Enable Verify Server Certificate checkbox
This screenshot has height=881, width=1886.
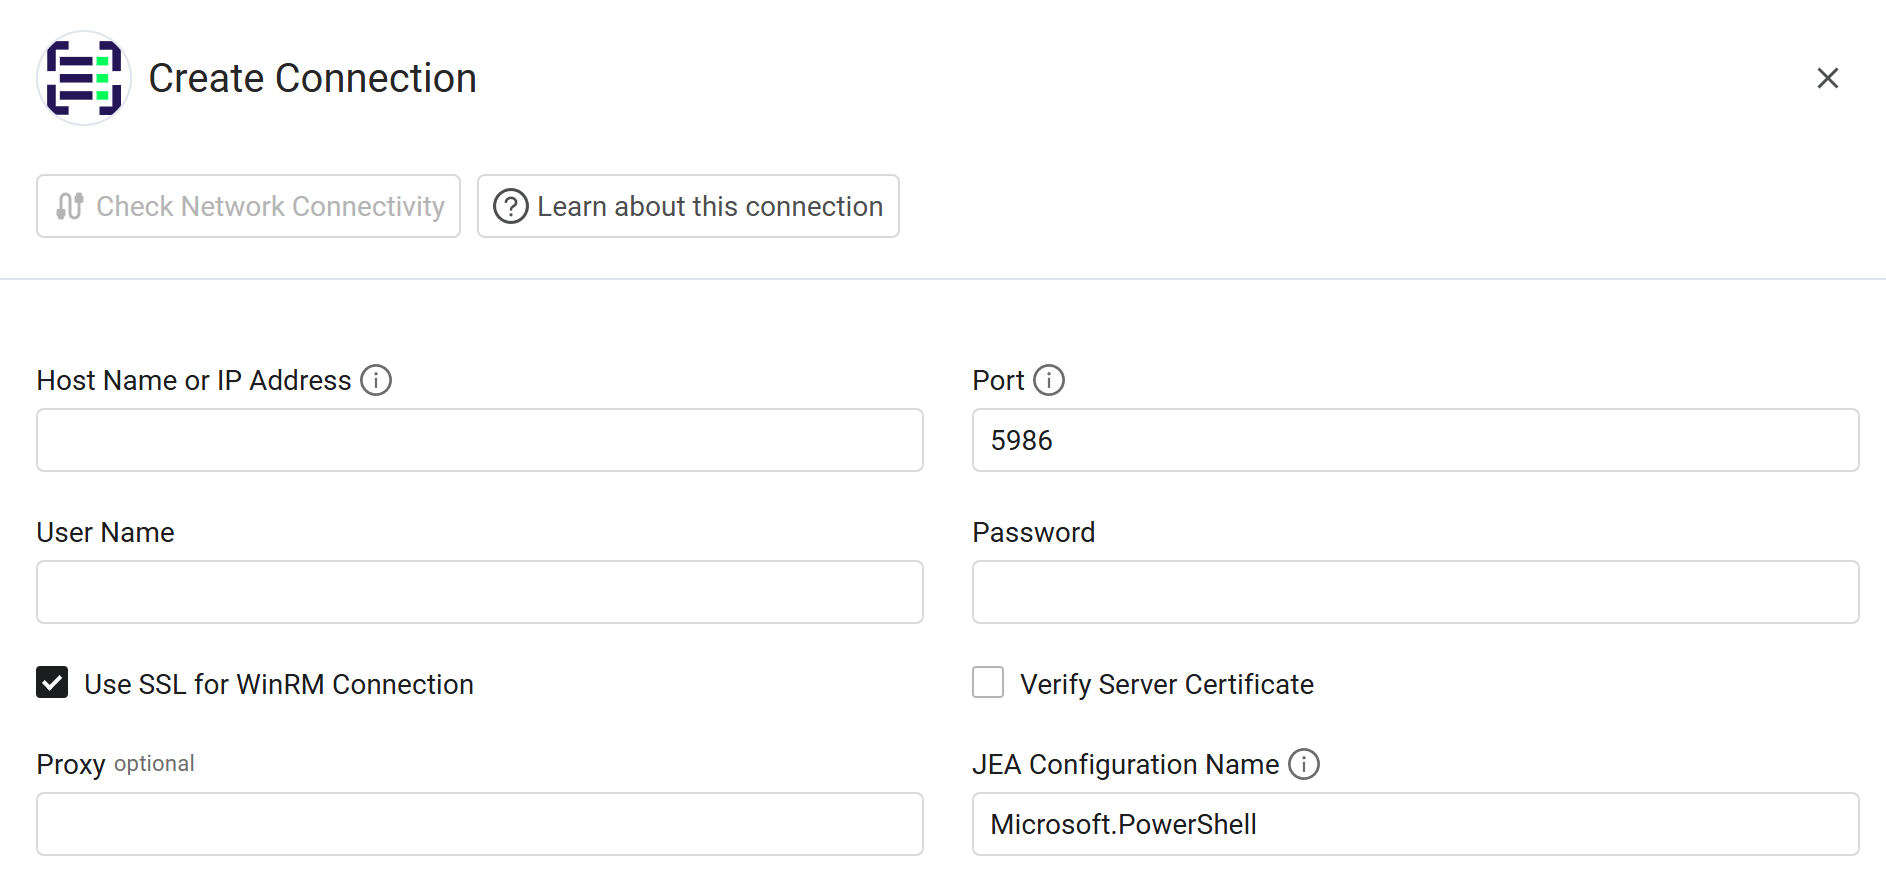tap(988, 683)
